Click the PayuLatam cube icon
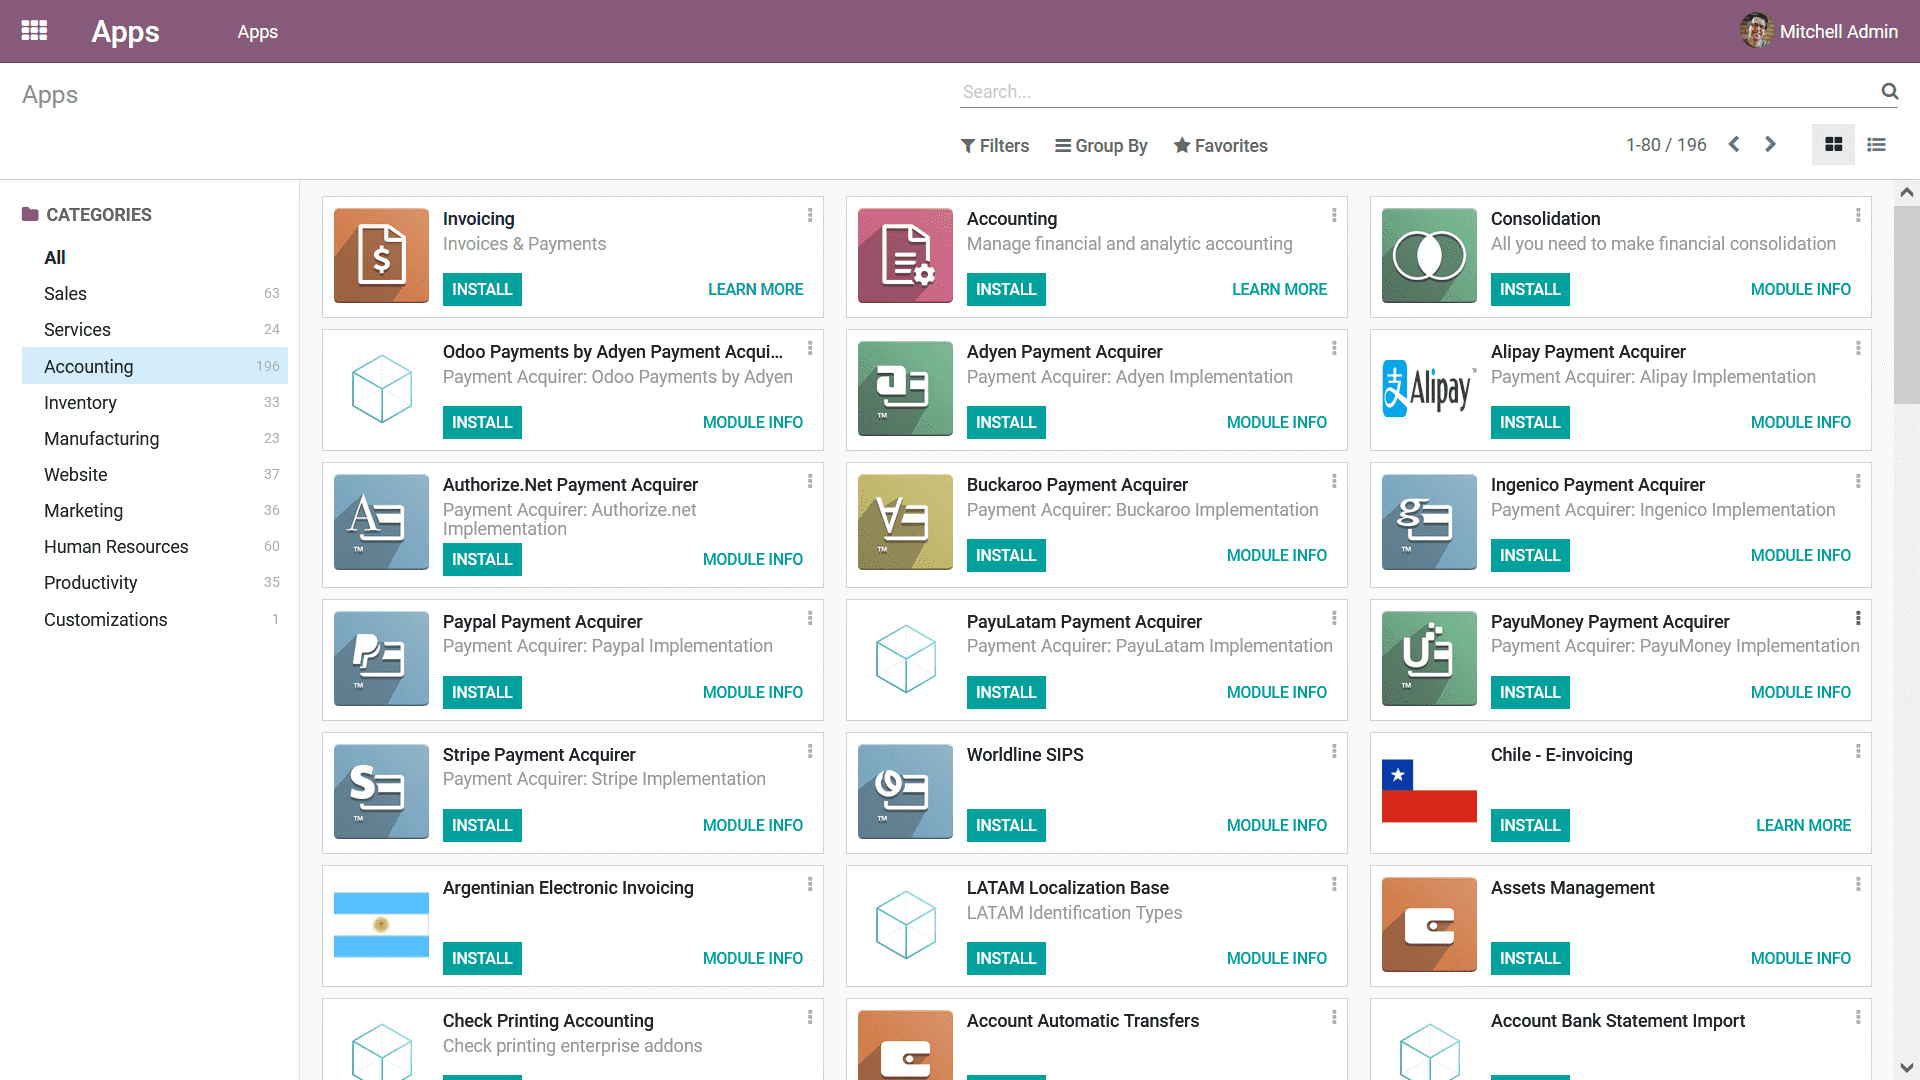 905,659
